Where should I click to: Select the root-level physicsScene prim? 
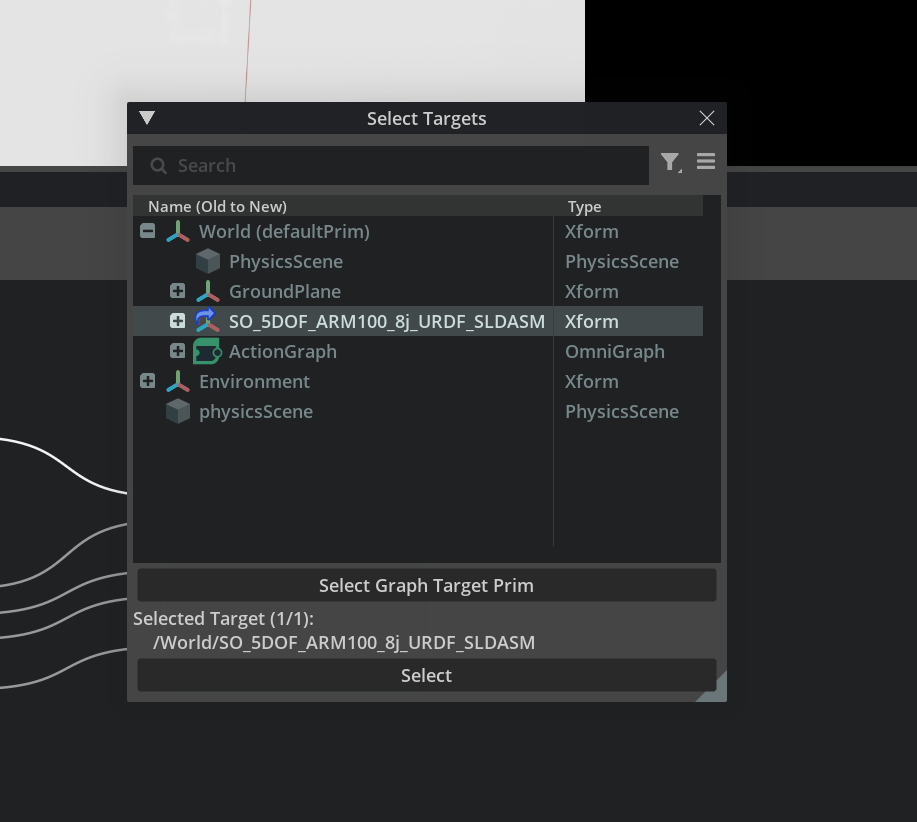coord(256,412)
